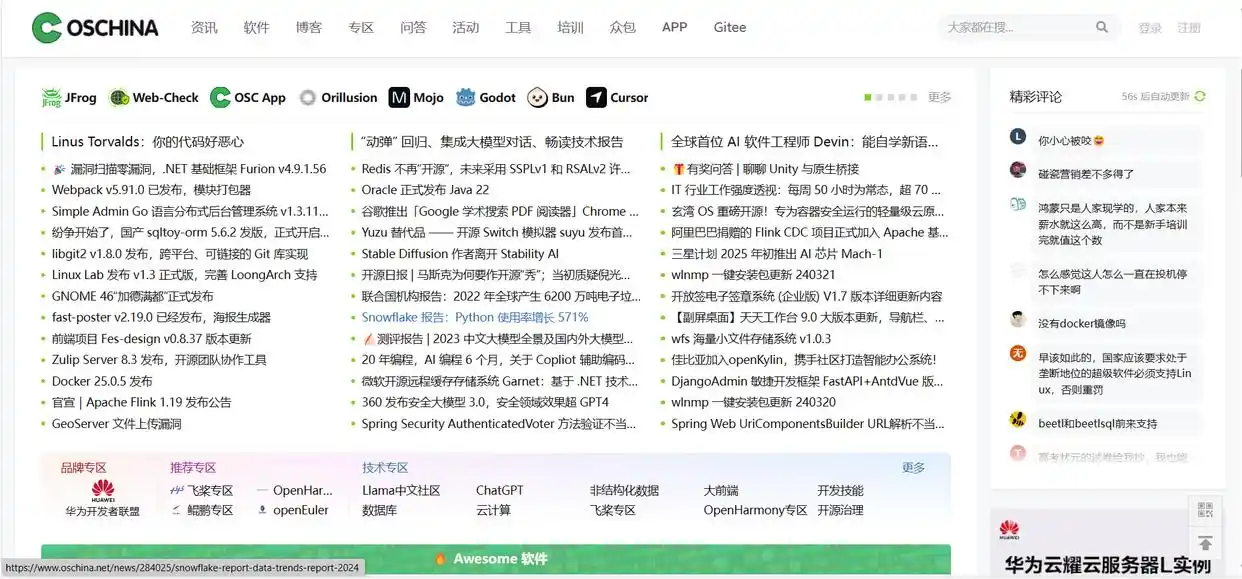
Task: Click the QR code floating icon
Action: pos(1205,511)
